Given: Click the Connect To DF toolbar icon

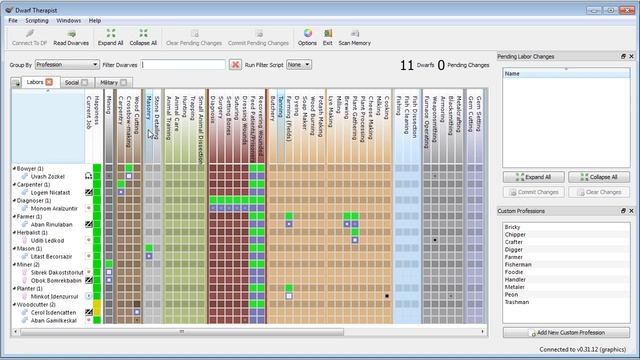Looking at the screenshot, I should click(x=29, y=34).
